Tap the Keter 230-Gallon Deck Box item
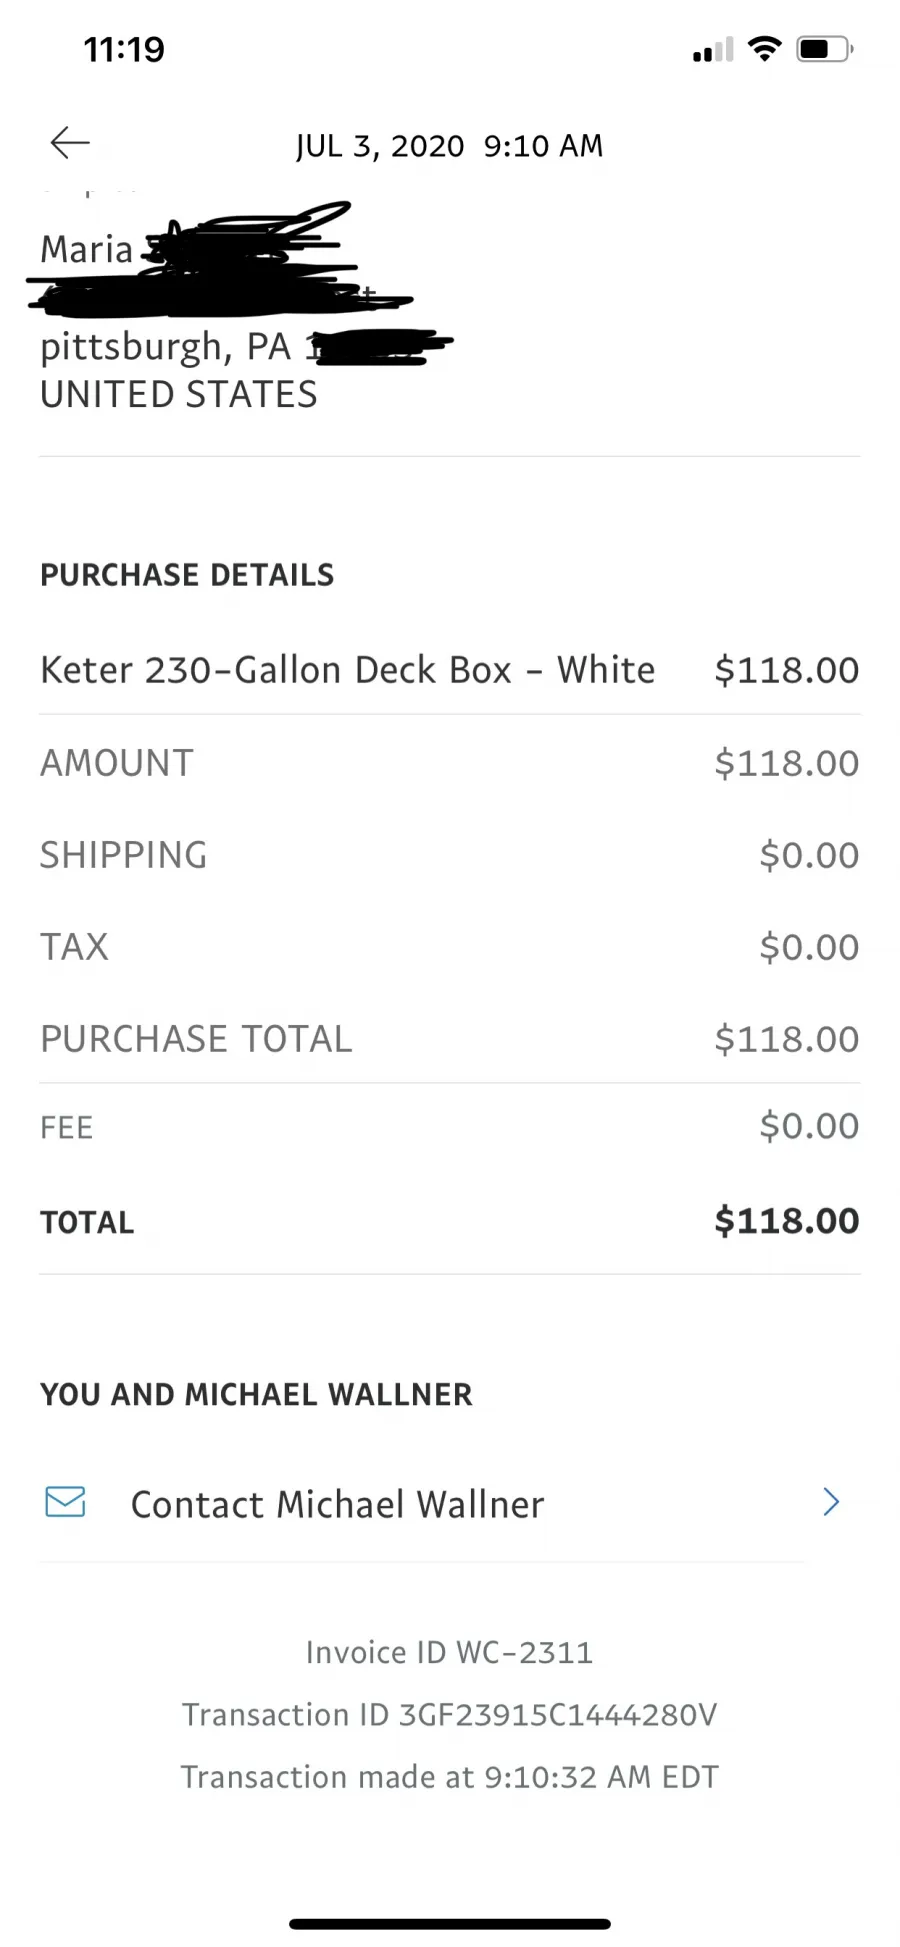This screenshot has height=1947, width=900. [348, 670]
